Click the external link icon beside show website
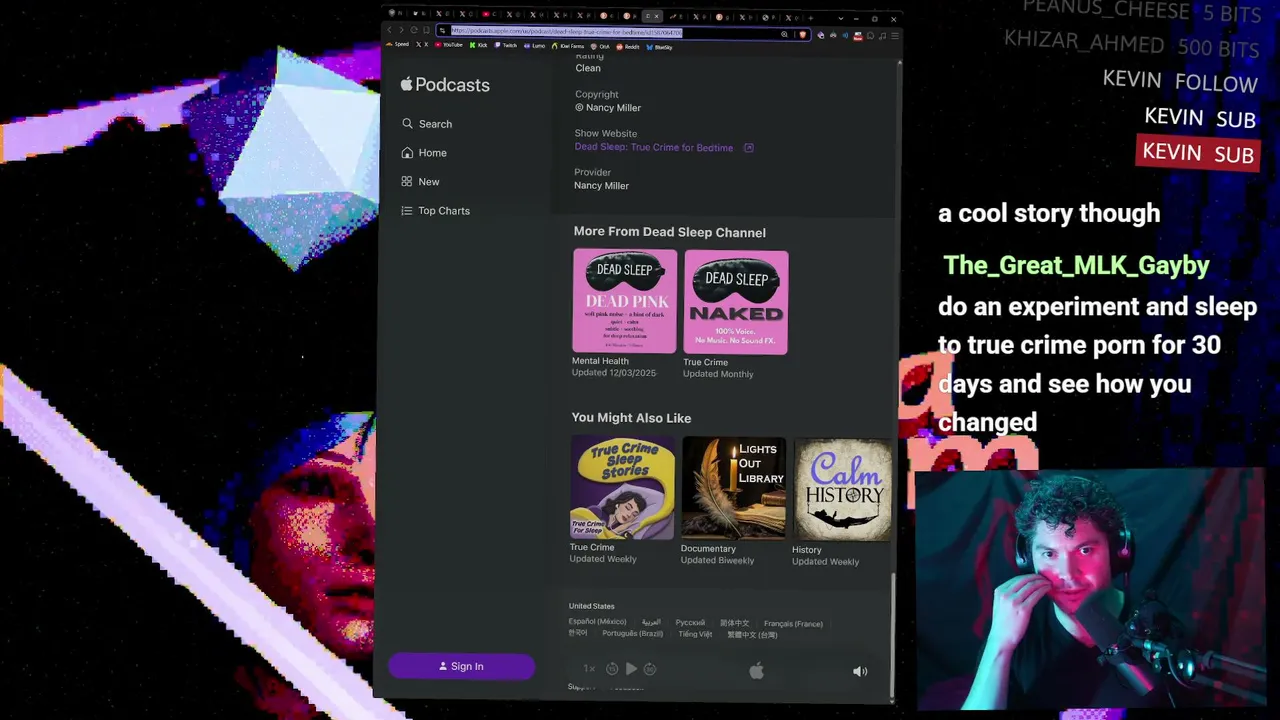 pyautogui.click(x=748, y=148)
